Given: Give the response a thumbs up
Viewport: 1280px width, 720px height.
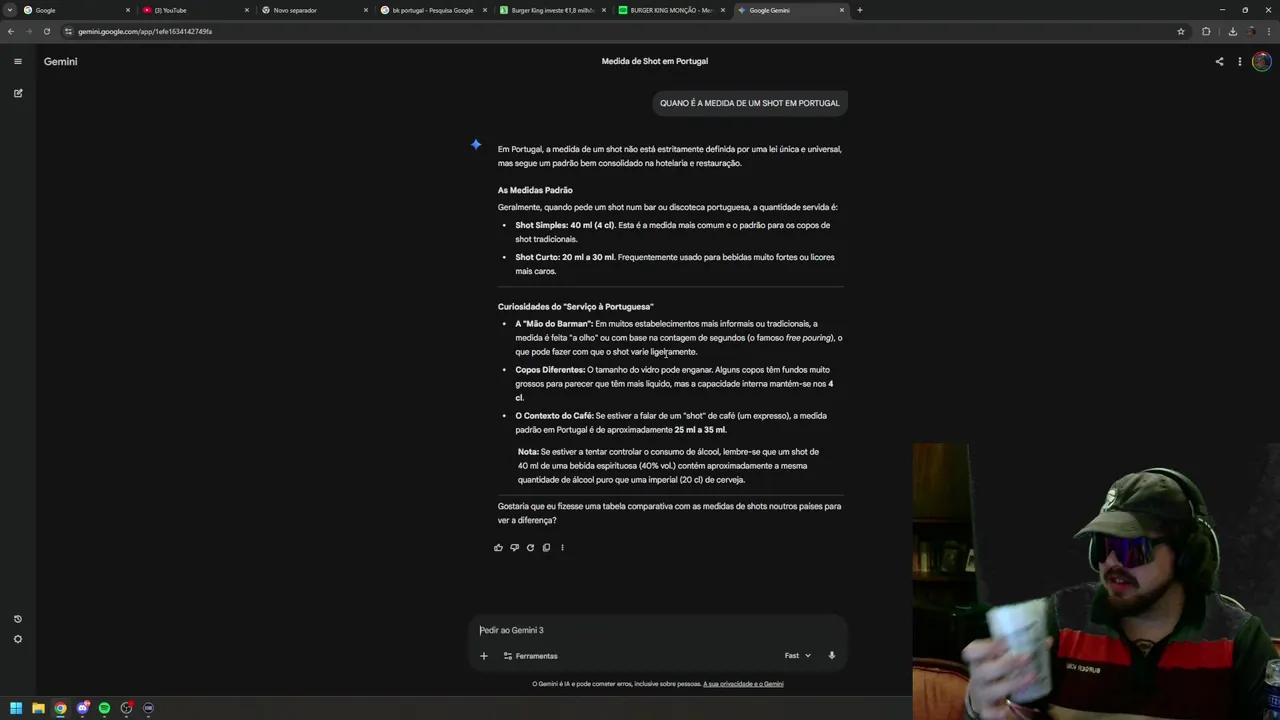Looking at the screenshot, I should (498, 547).
